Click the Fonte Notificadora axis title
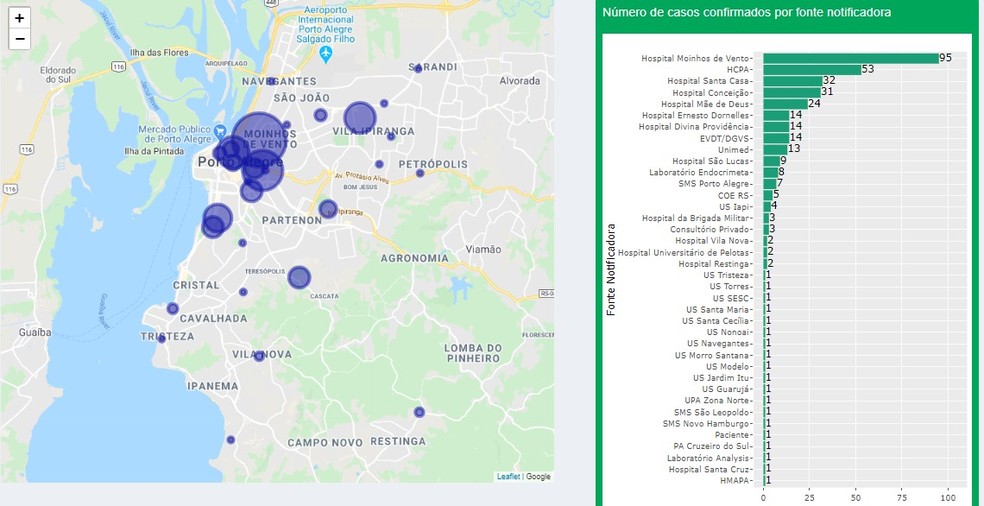Viewport: 984px width, 506px height. point(611,269)
